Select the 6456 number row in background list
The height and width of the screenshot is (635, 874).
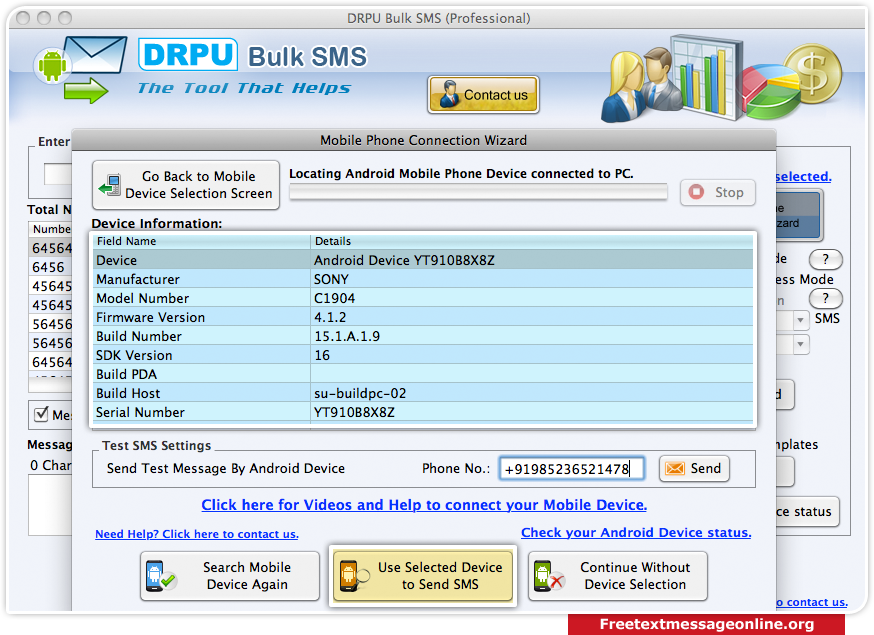[50, 267]
